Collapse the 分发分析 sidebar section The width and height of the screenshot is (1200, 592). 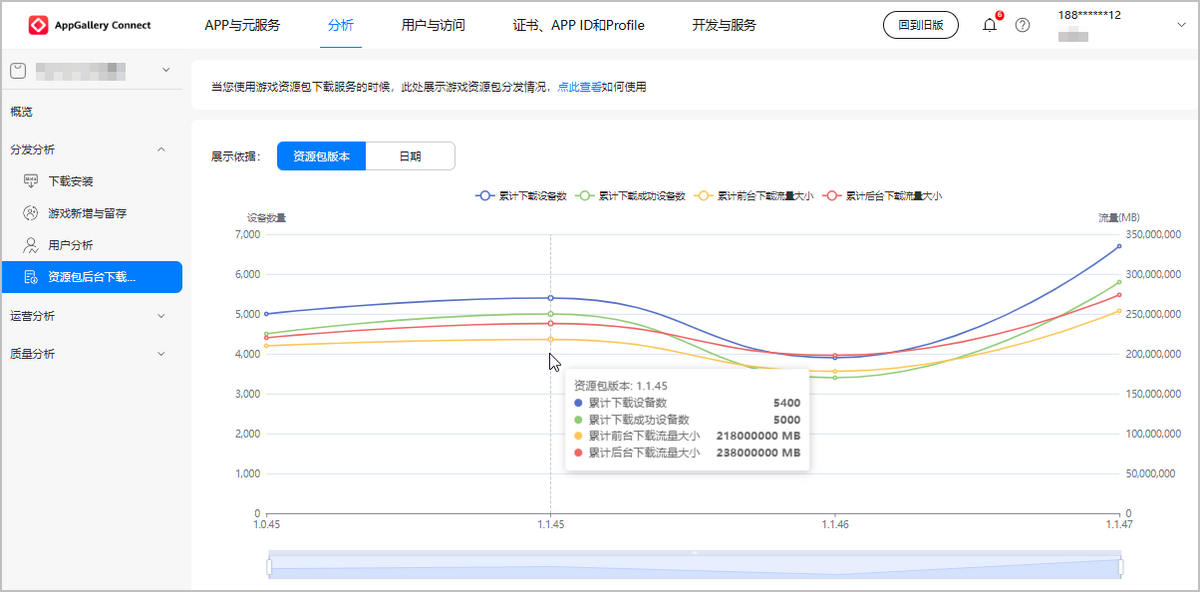(x=162, y=149)
